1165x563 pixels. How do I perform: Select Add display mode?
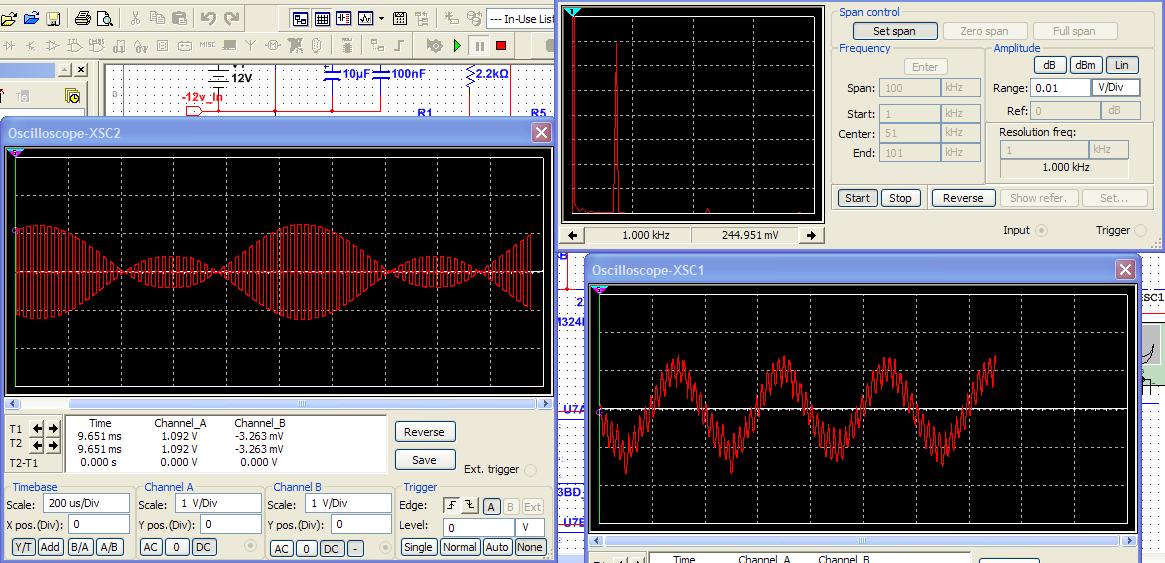[51, 547]
